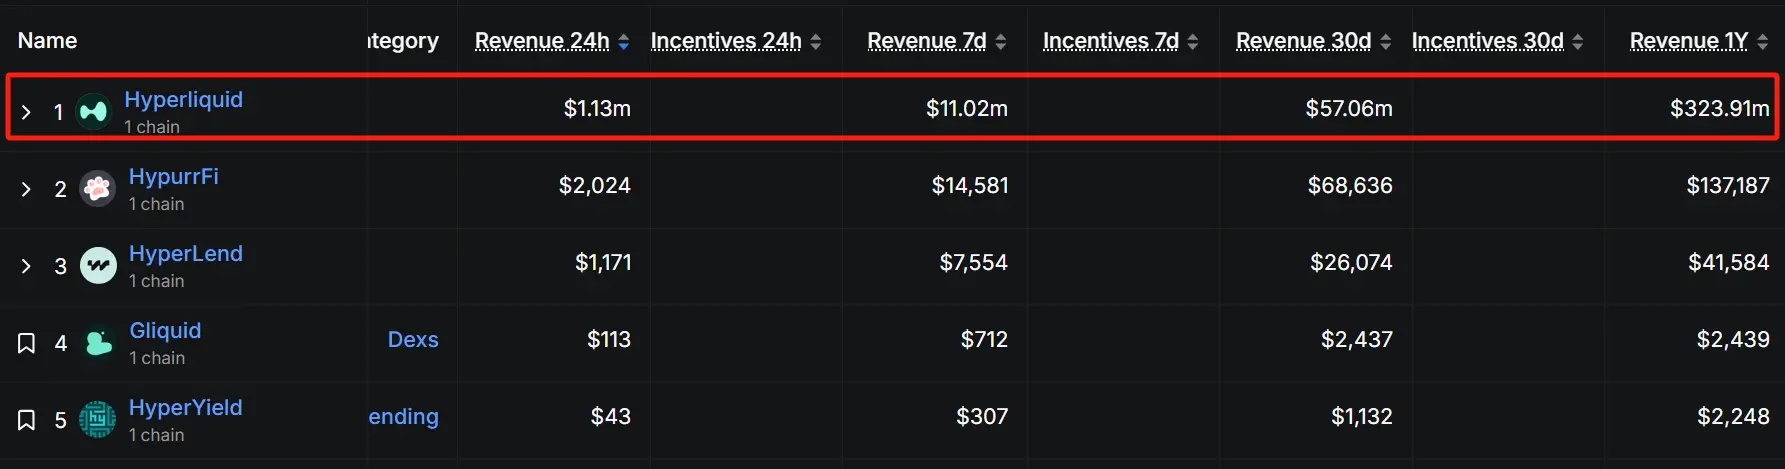Screen dimensions: 1785x469
Task: Sort by Revenue 1Y arrows icon
Action: [1762, 41]
